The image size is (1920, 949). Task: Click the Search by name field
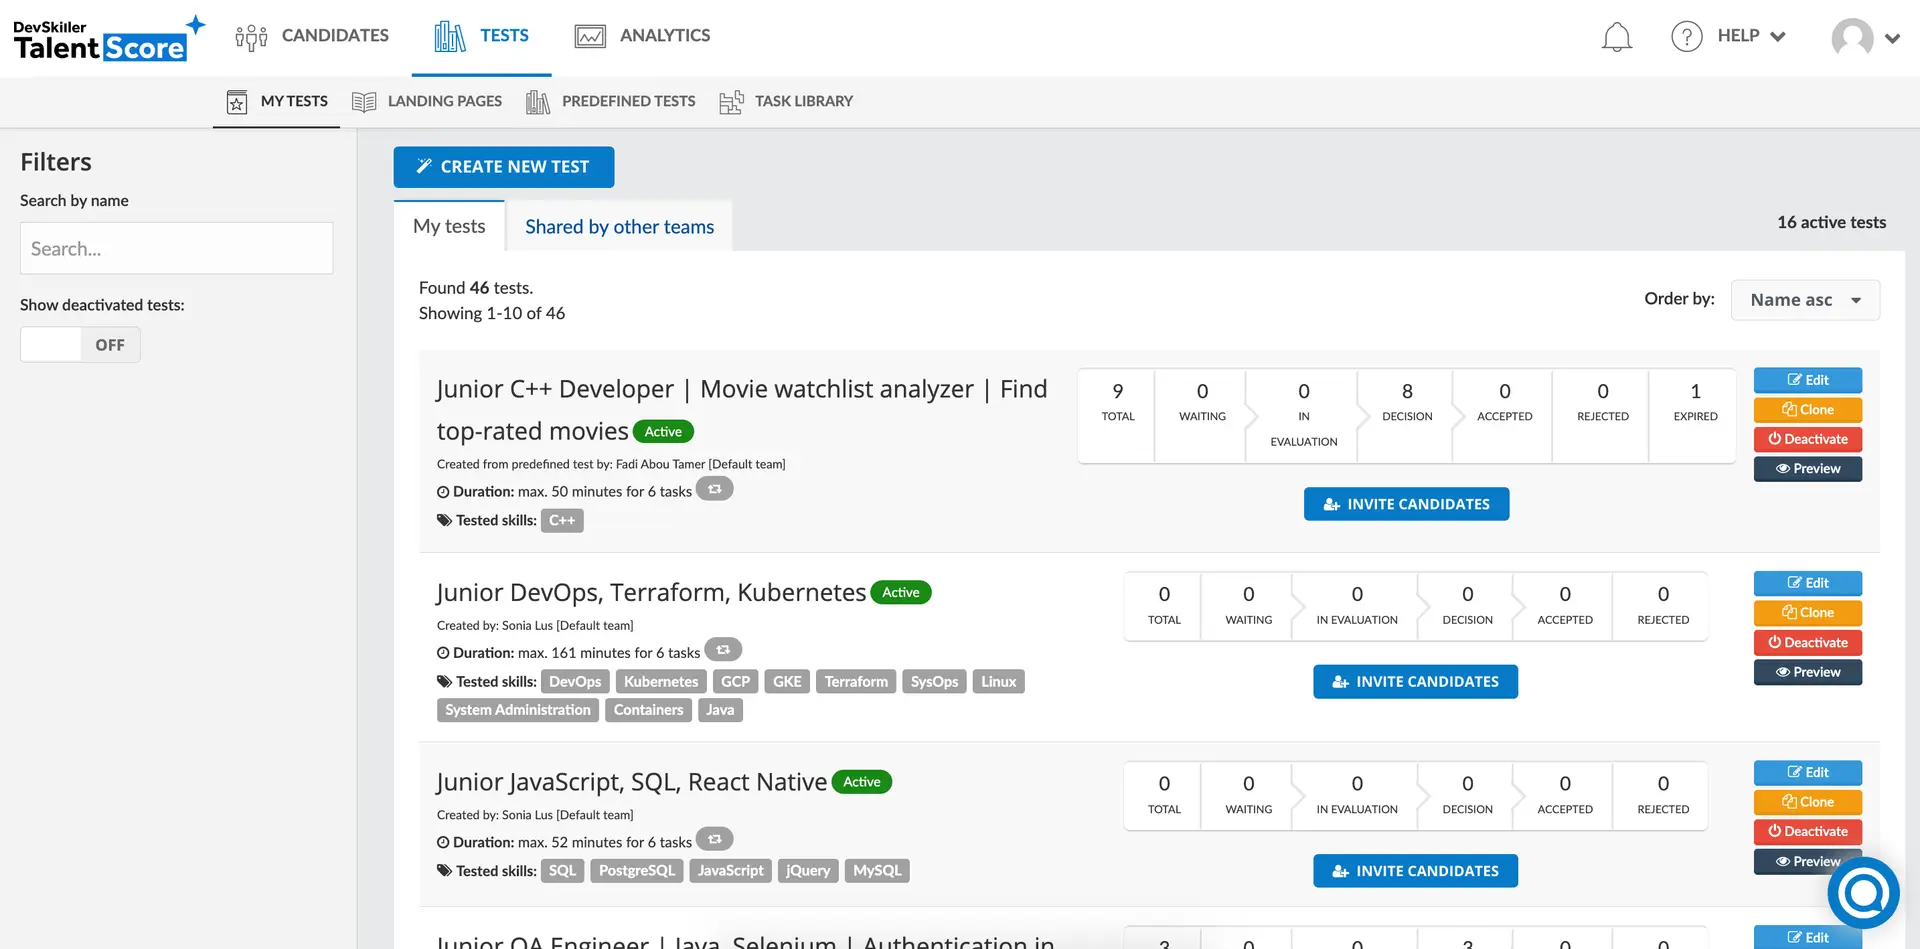coord(176,249)
